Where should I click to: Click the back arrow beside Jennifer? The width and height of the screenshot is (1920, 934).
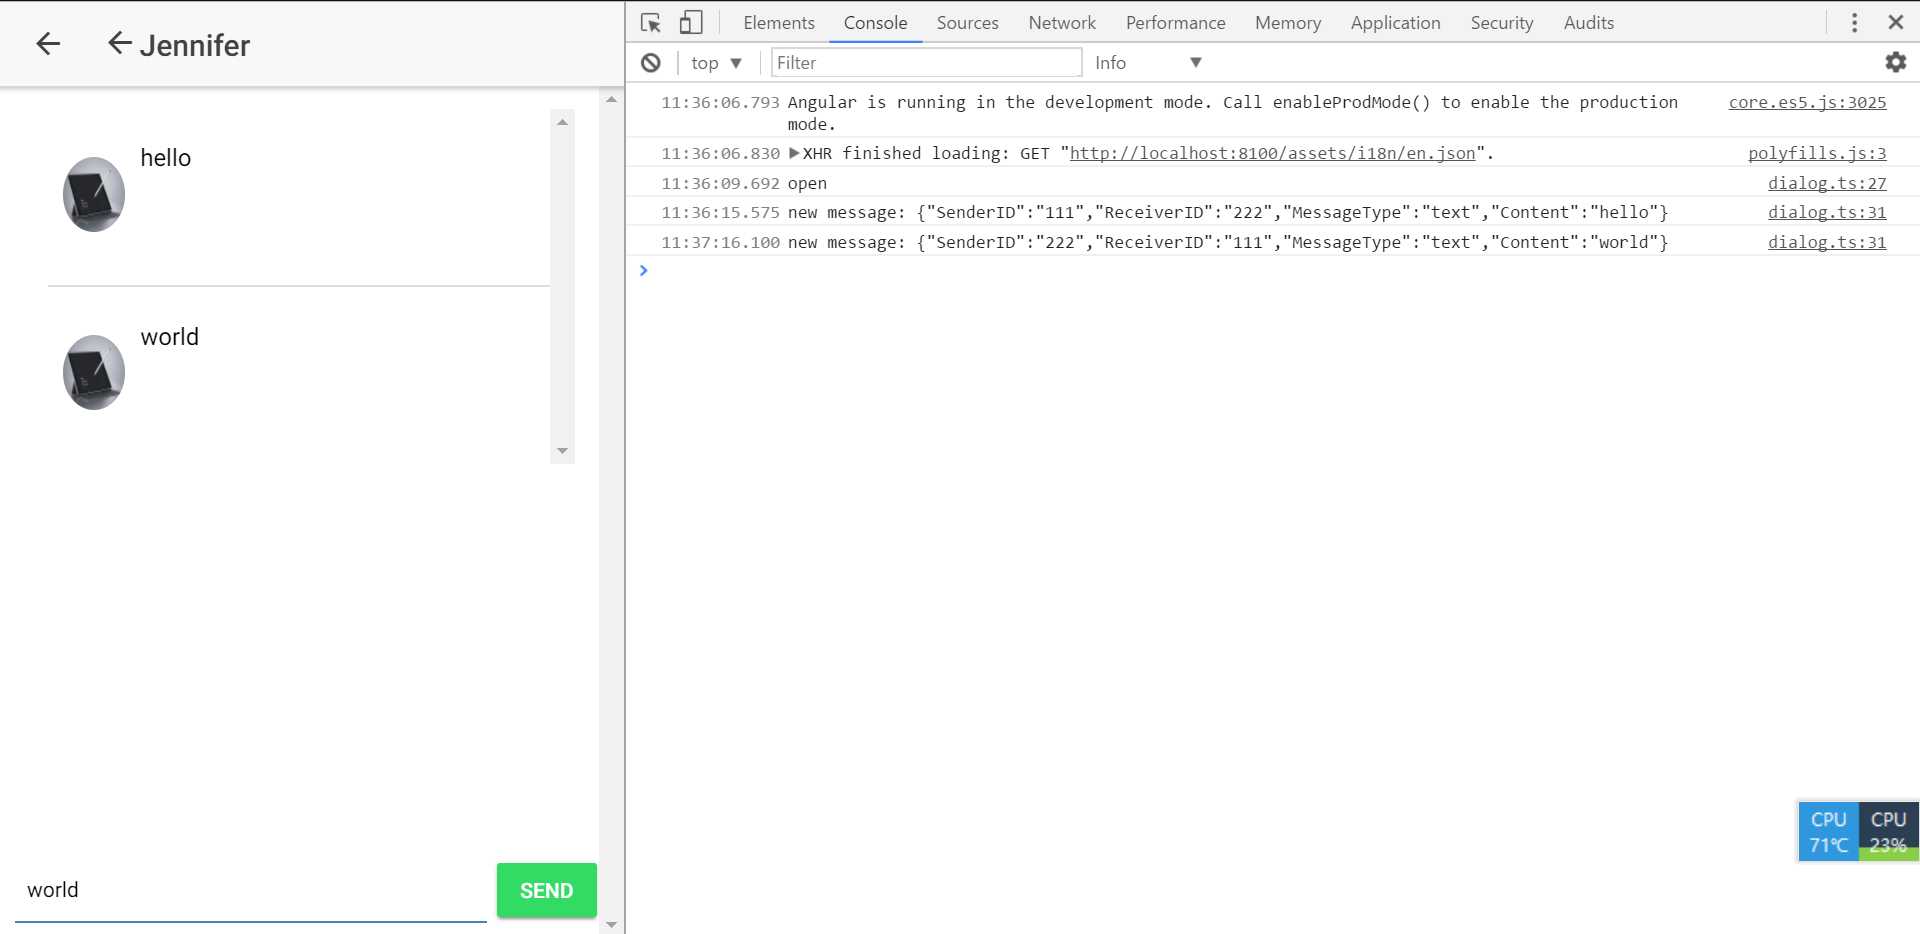[119, 43]
